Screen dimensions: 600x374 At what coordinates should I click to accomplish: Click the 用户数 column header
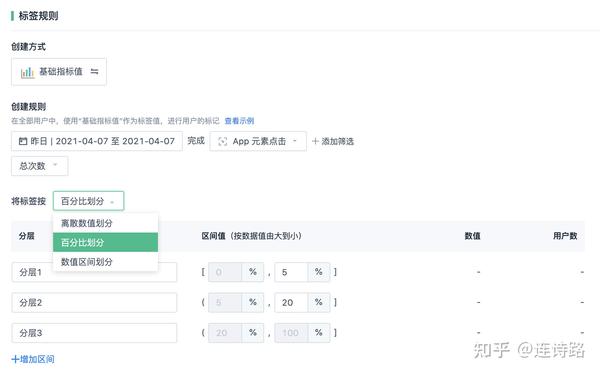click(x=565, y=236)
